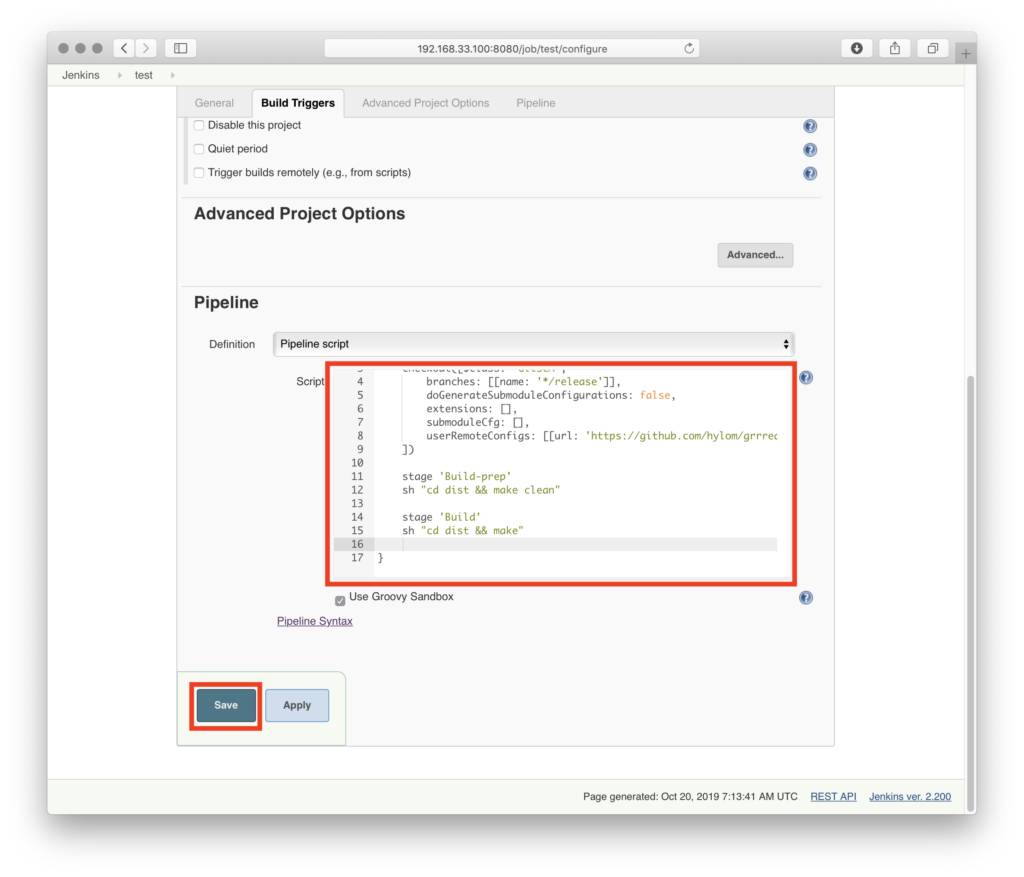Click the doGenerateSubmoduleConfigurations line
This screenshot has height=877, width=1024.
coord(551,395)
